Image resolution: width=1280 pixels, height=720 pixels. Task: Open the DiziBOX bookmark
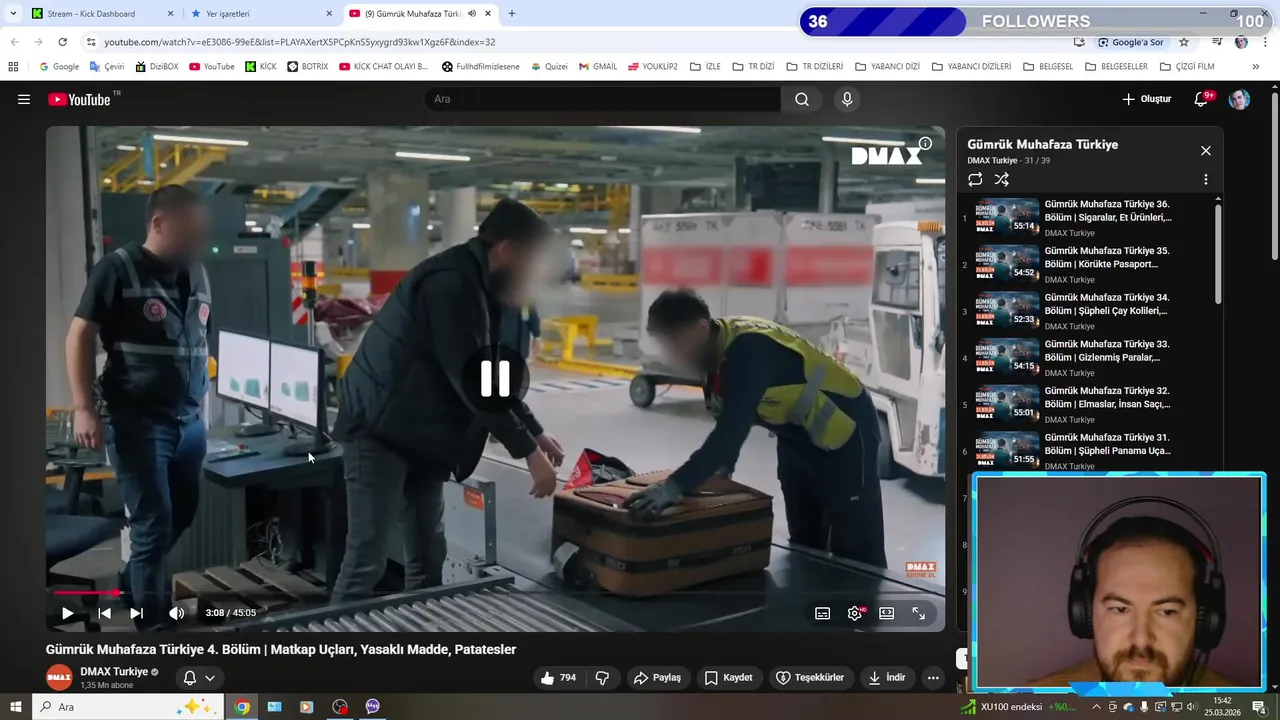156,67
